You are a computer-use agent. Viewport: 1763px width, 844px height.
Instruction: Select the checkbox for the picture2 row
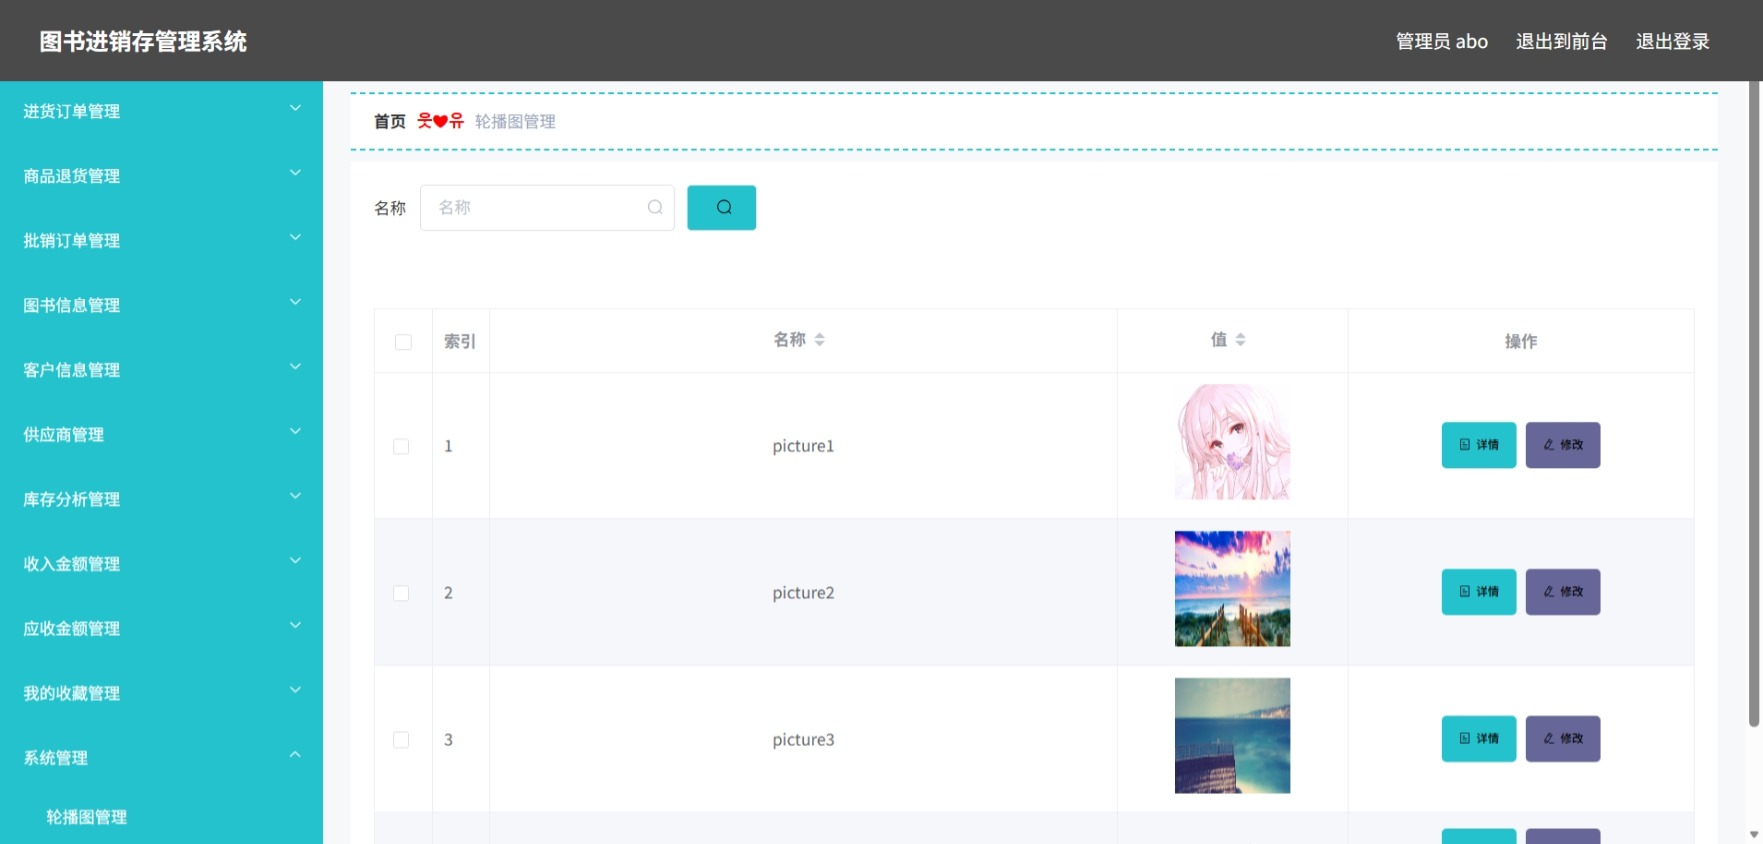(401, 593)
